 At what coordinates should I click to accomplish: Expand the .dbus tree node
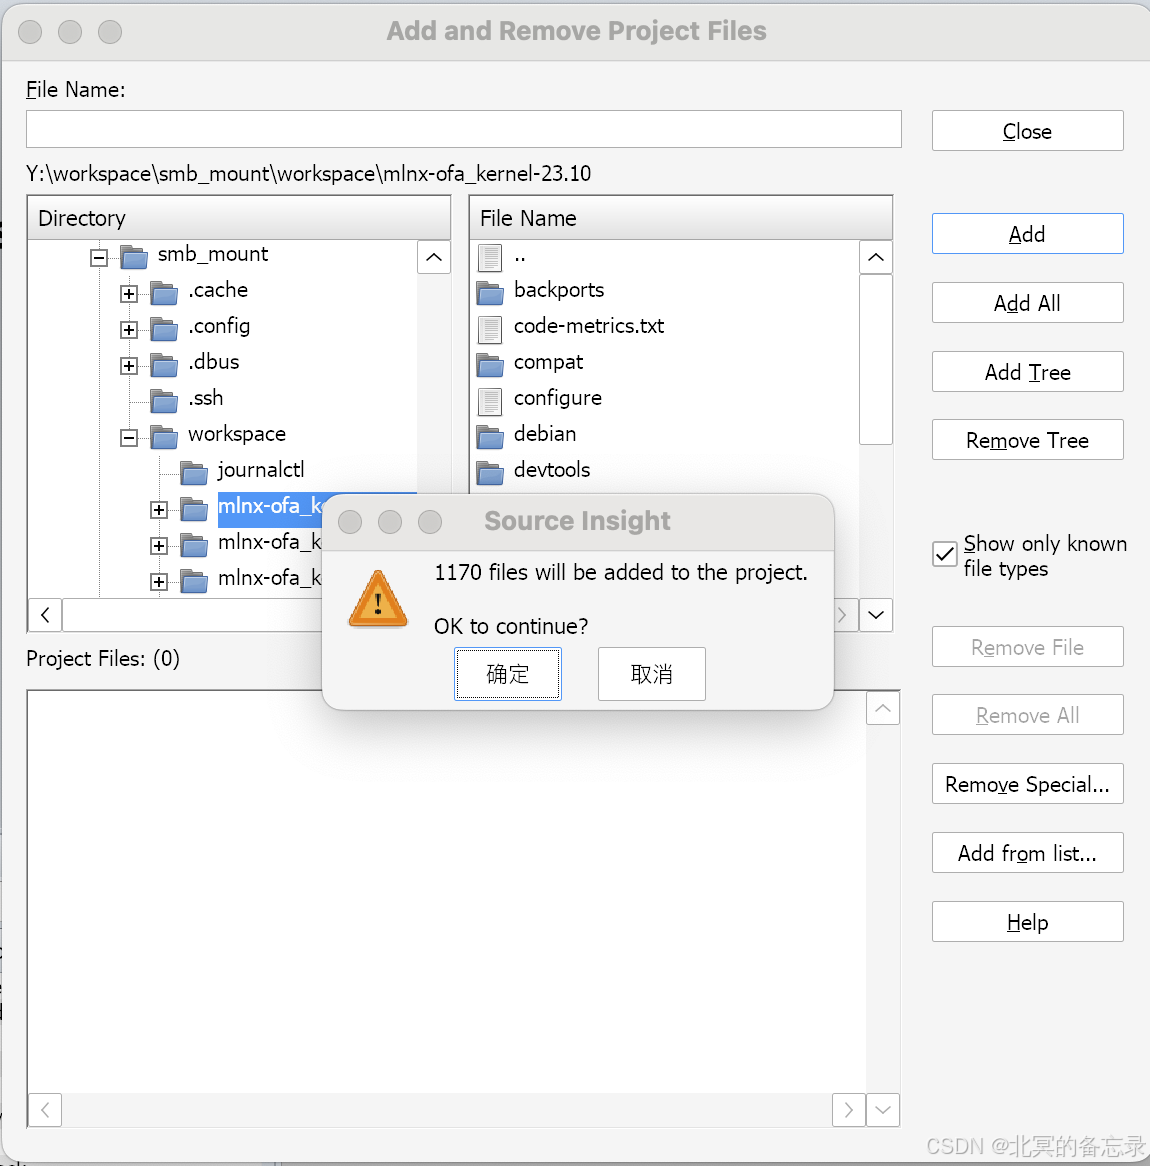click(x=129, y=366)
